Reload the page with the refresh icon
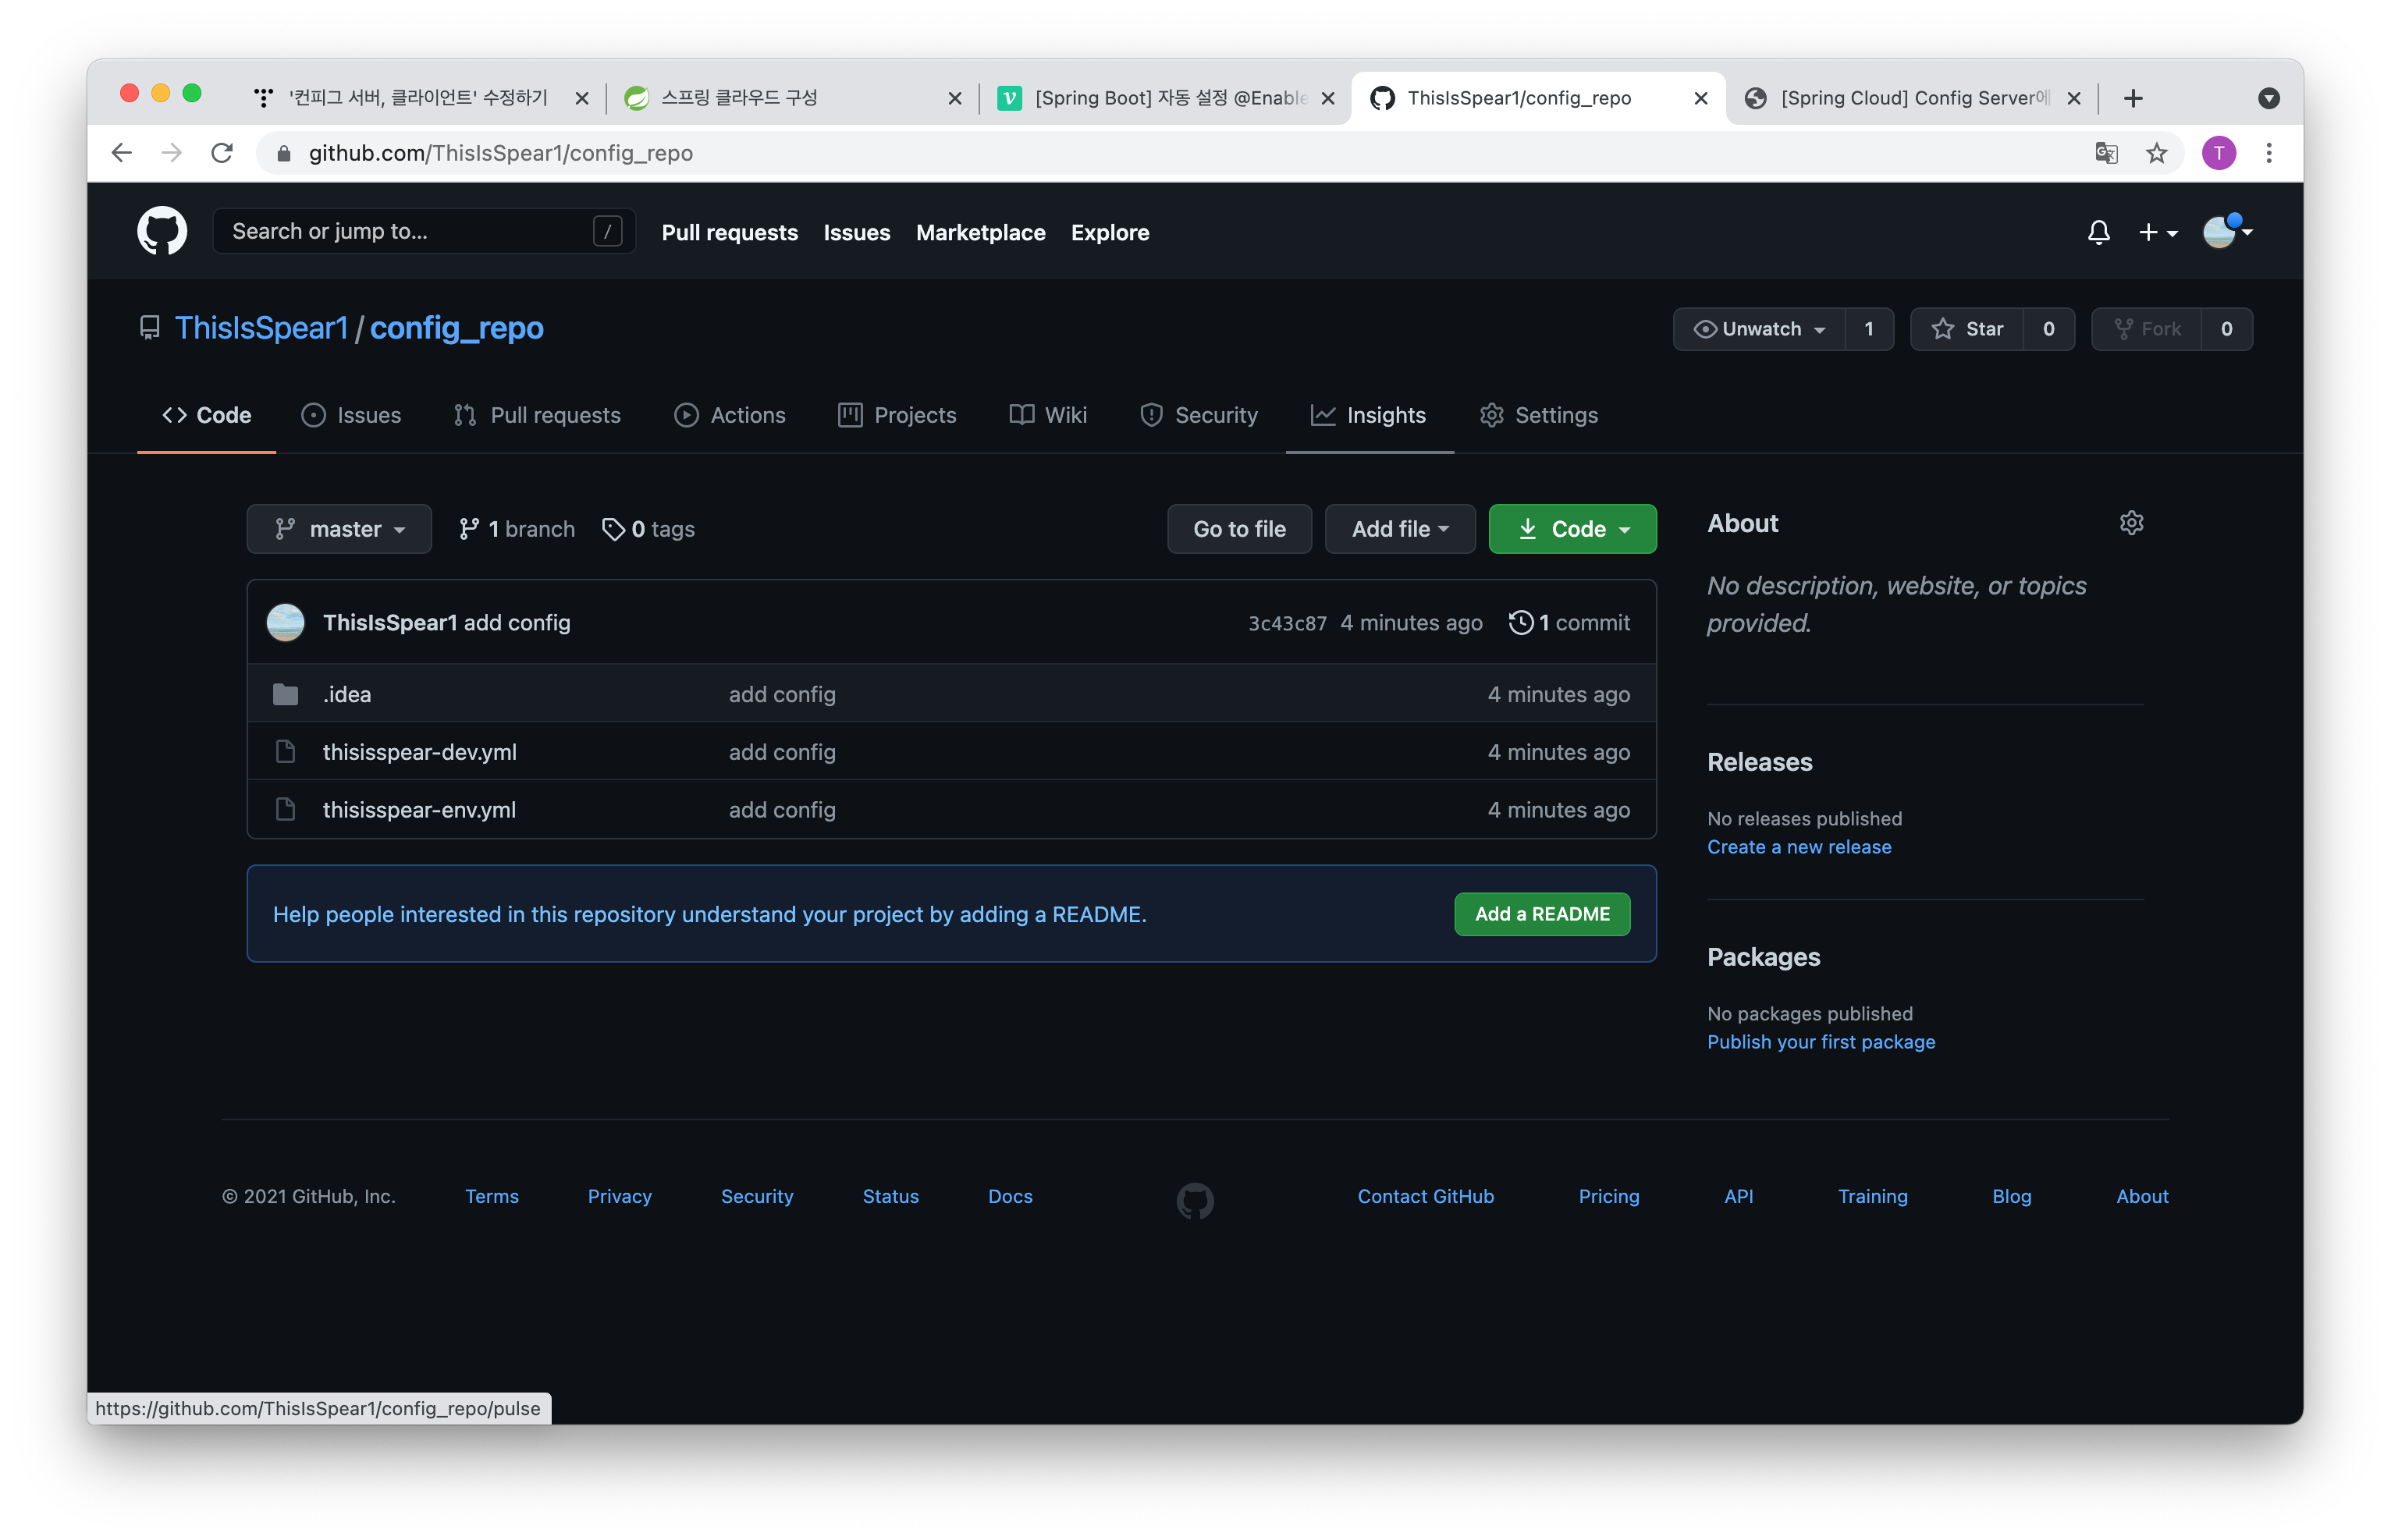This screenshot has height=1540, width=2391. point(222,153)
